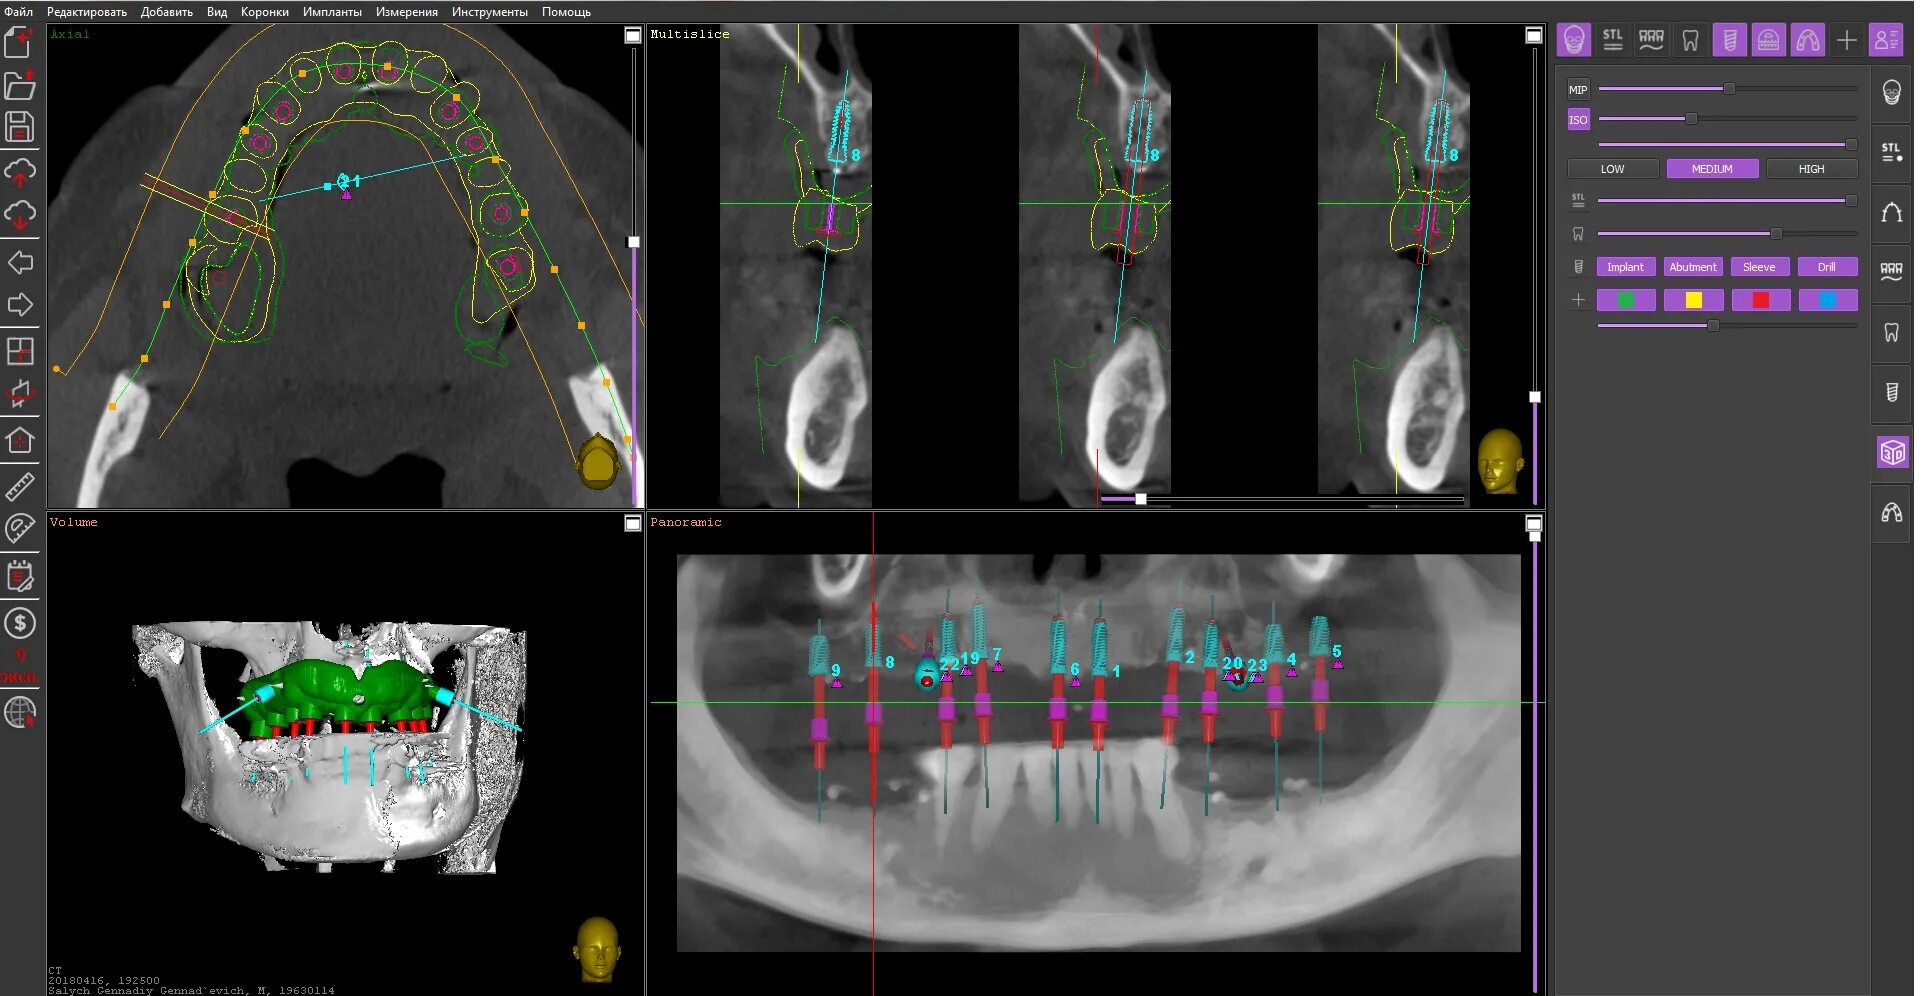The width and height of the screenshot is (1922, 996).
Task: Open STL settings tab in right sidebar
Action: coord(1891,152)
